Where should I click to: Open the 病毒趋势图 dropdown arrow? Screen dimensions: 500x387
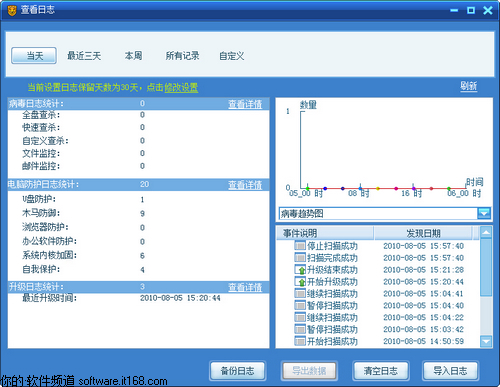tap(484, 213)
